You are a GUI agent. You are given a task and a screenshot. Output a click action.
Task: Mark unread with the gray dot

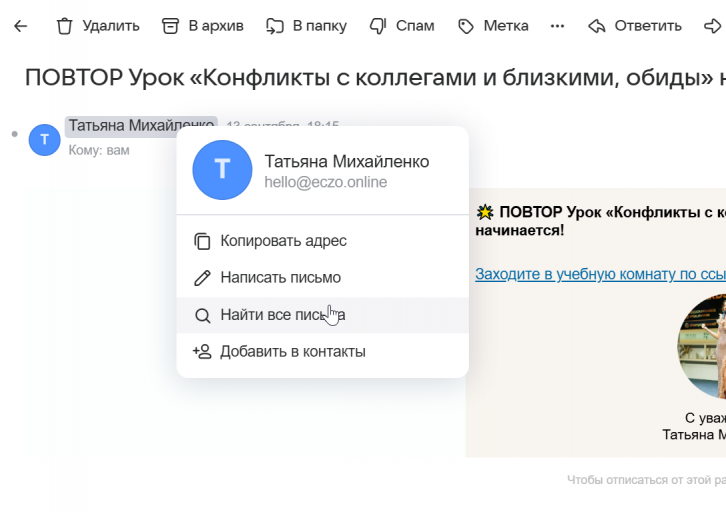click(15, 134)
